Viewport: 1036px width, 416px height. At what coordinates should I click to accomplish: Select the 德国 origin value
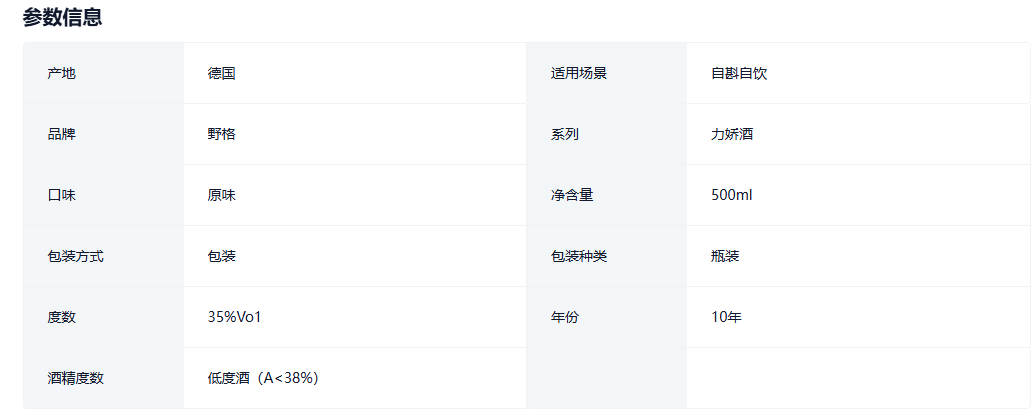pos(222,73)
